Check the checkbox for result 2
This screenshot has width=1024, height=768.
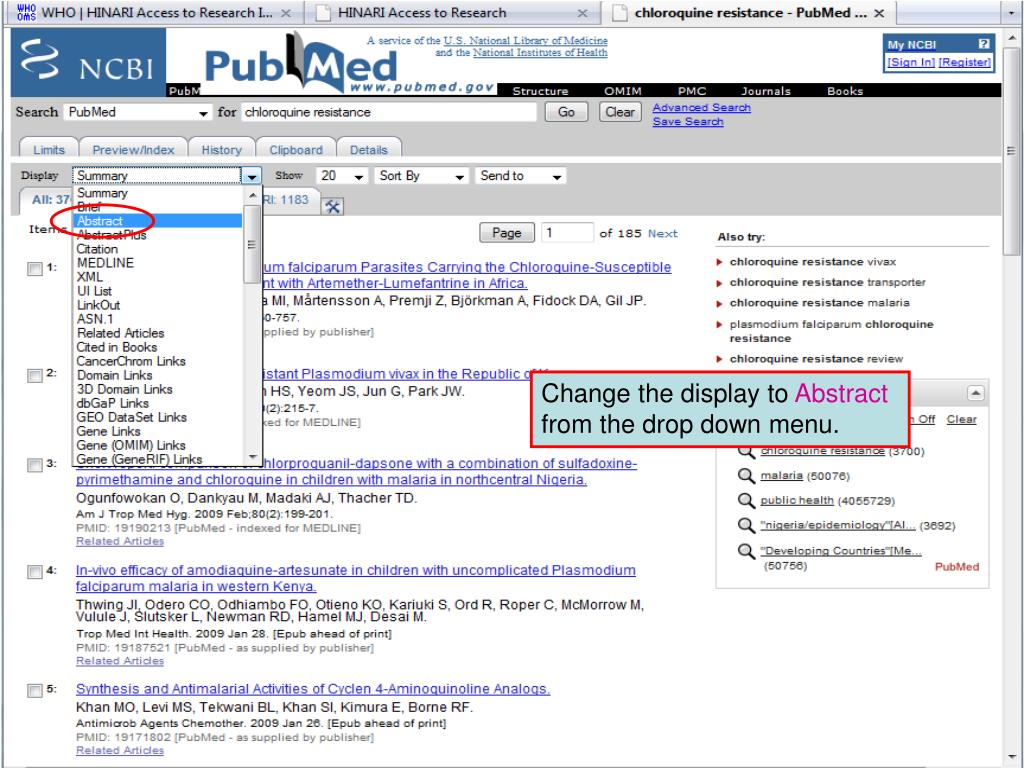tap(35, 375)
